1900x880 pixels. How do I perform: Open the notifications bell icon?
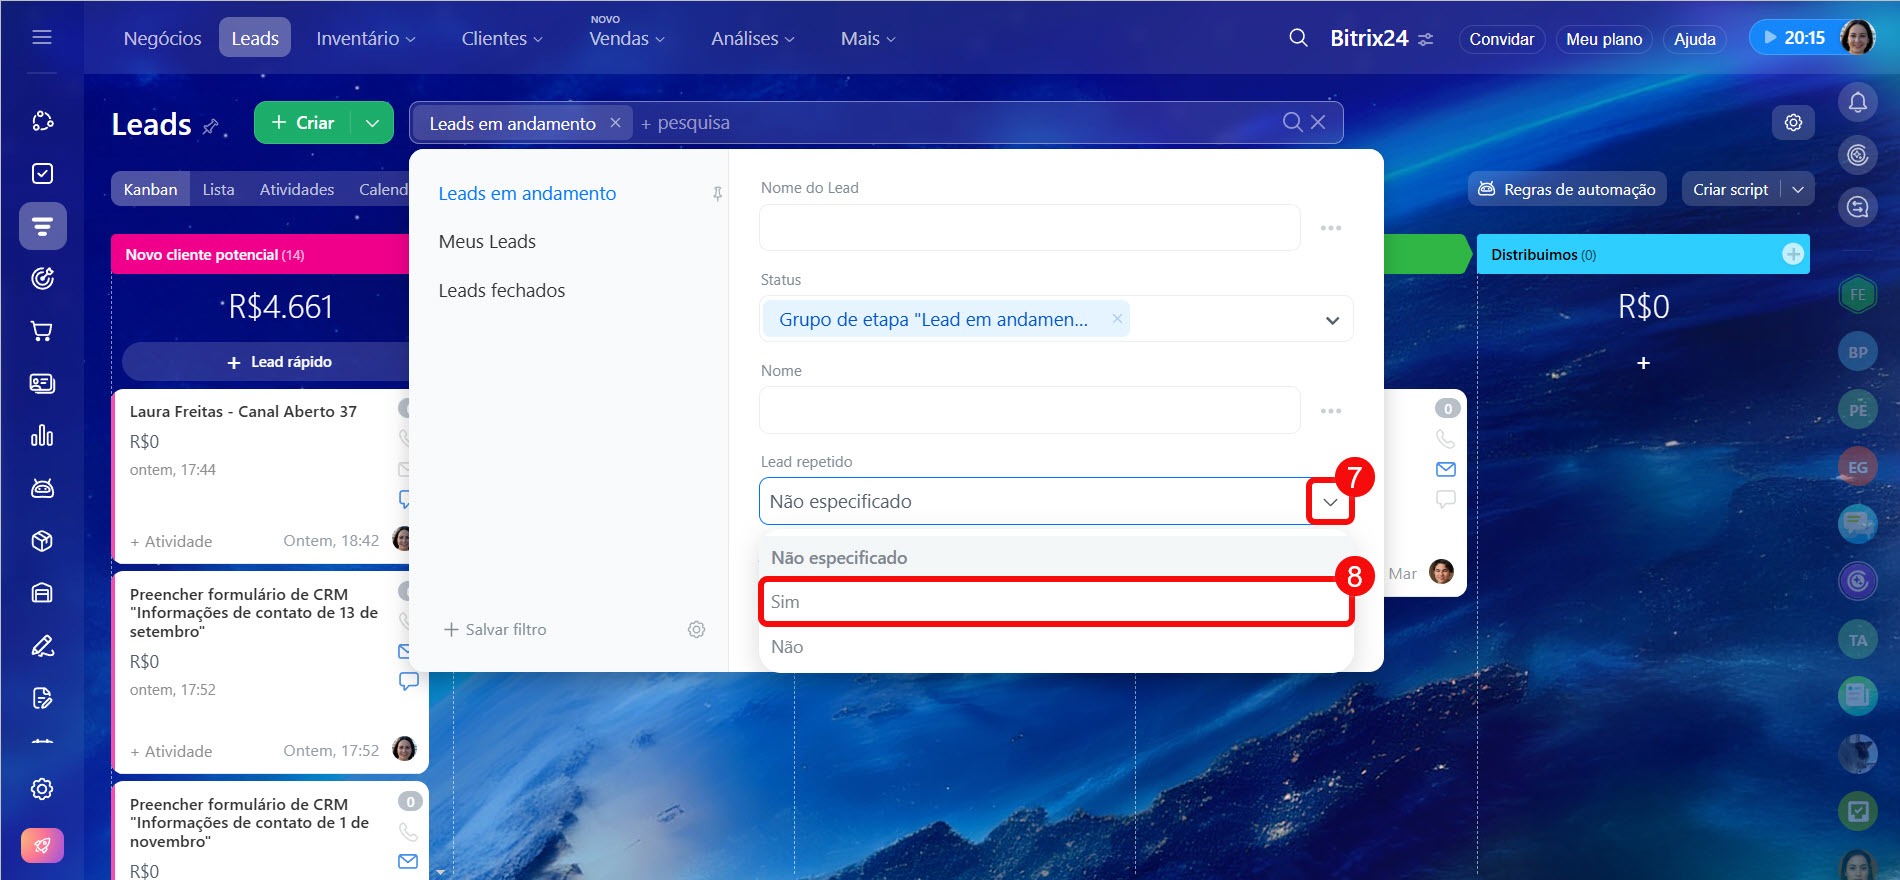1857,102
